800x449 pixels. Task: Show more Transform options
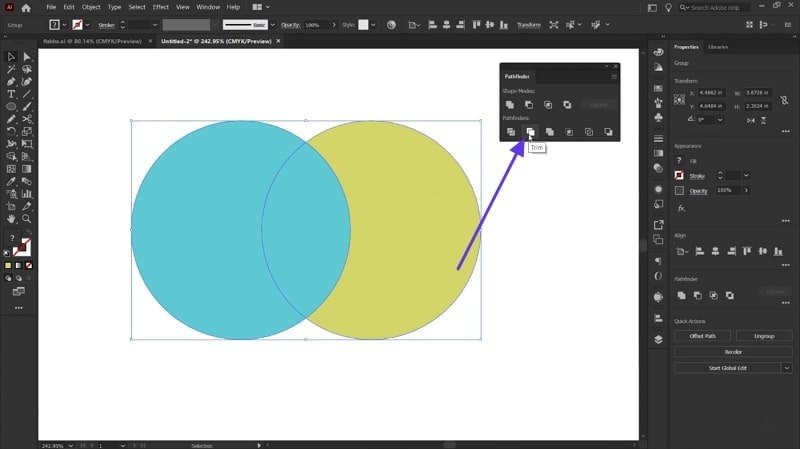[x=785, y=132]
